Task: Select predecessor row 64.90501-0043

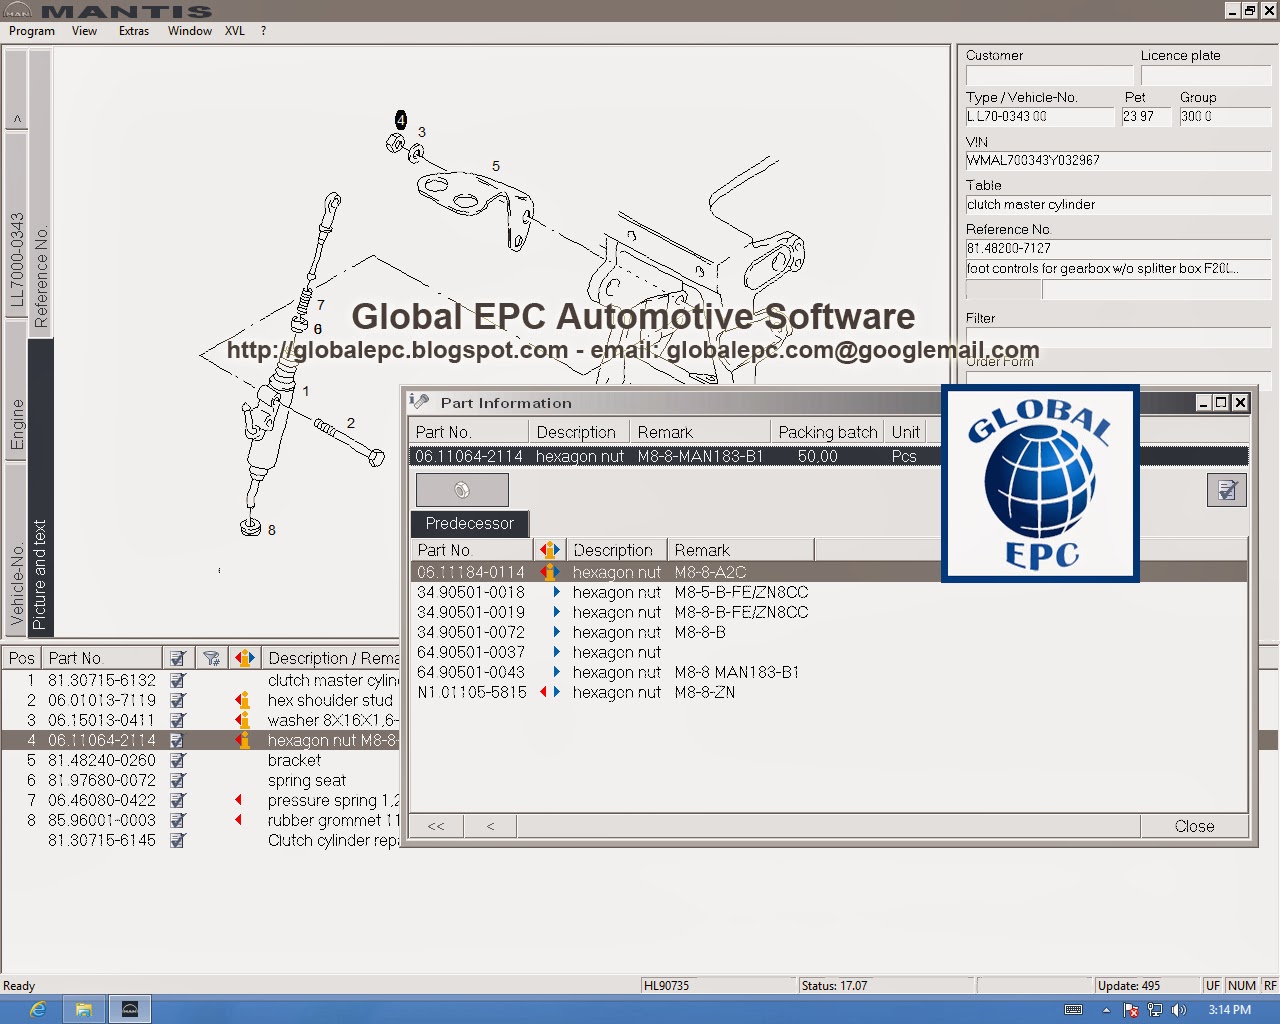Action: 828,672
